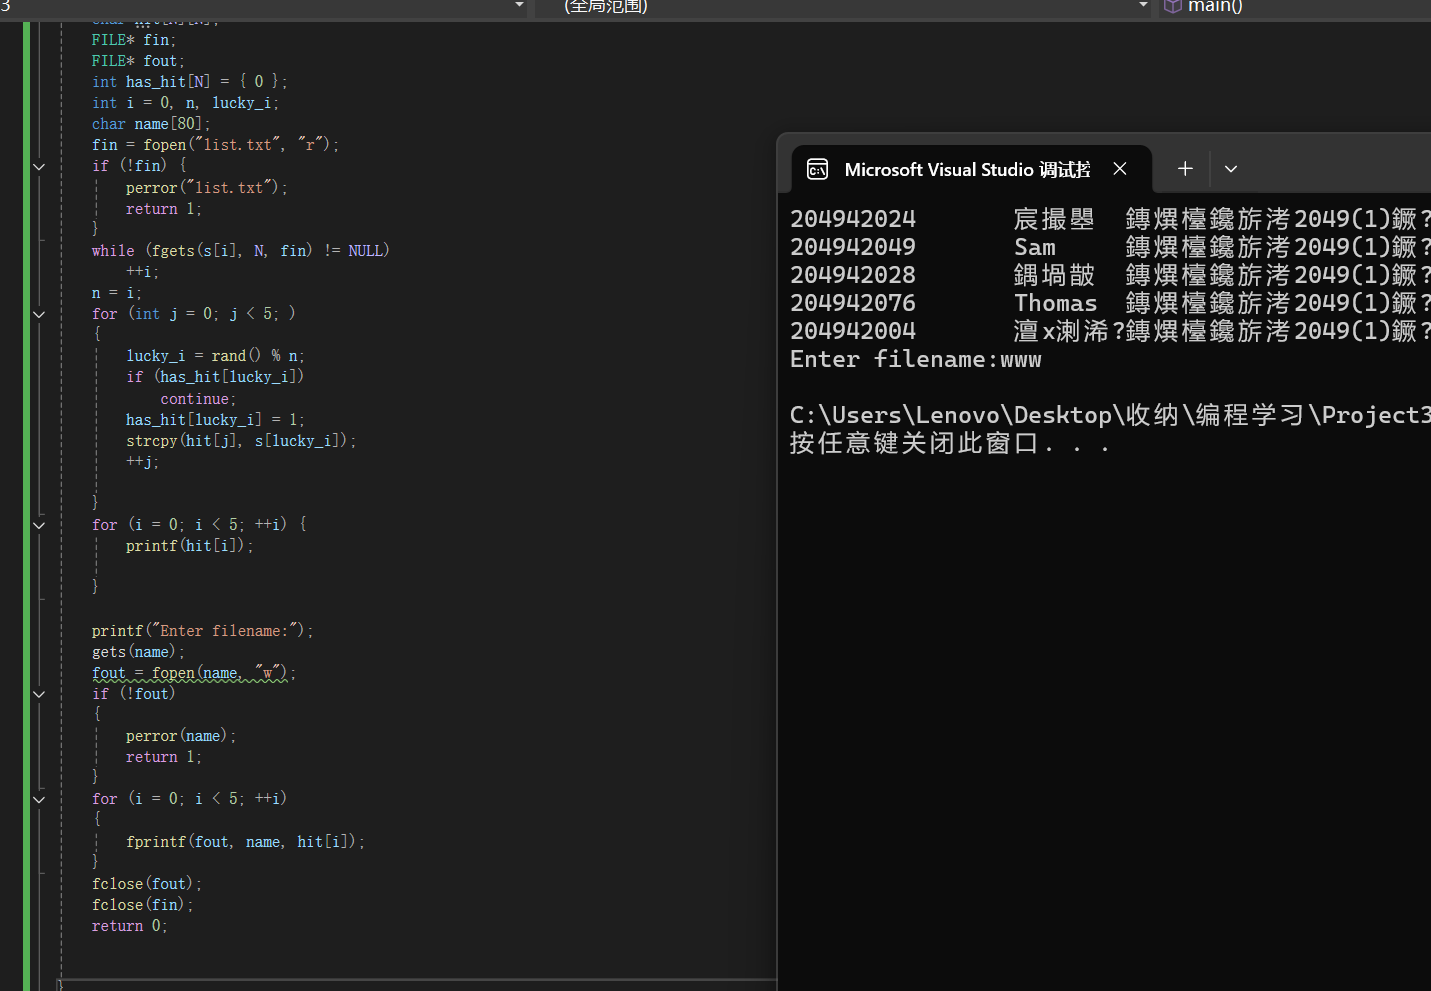The image size is (1431, 991).
Task: Click console output row 204942024
Action: 1110,219
